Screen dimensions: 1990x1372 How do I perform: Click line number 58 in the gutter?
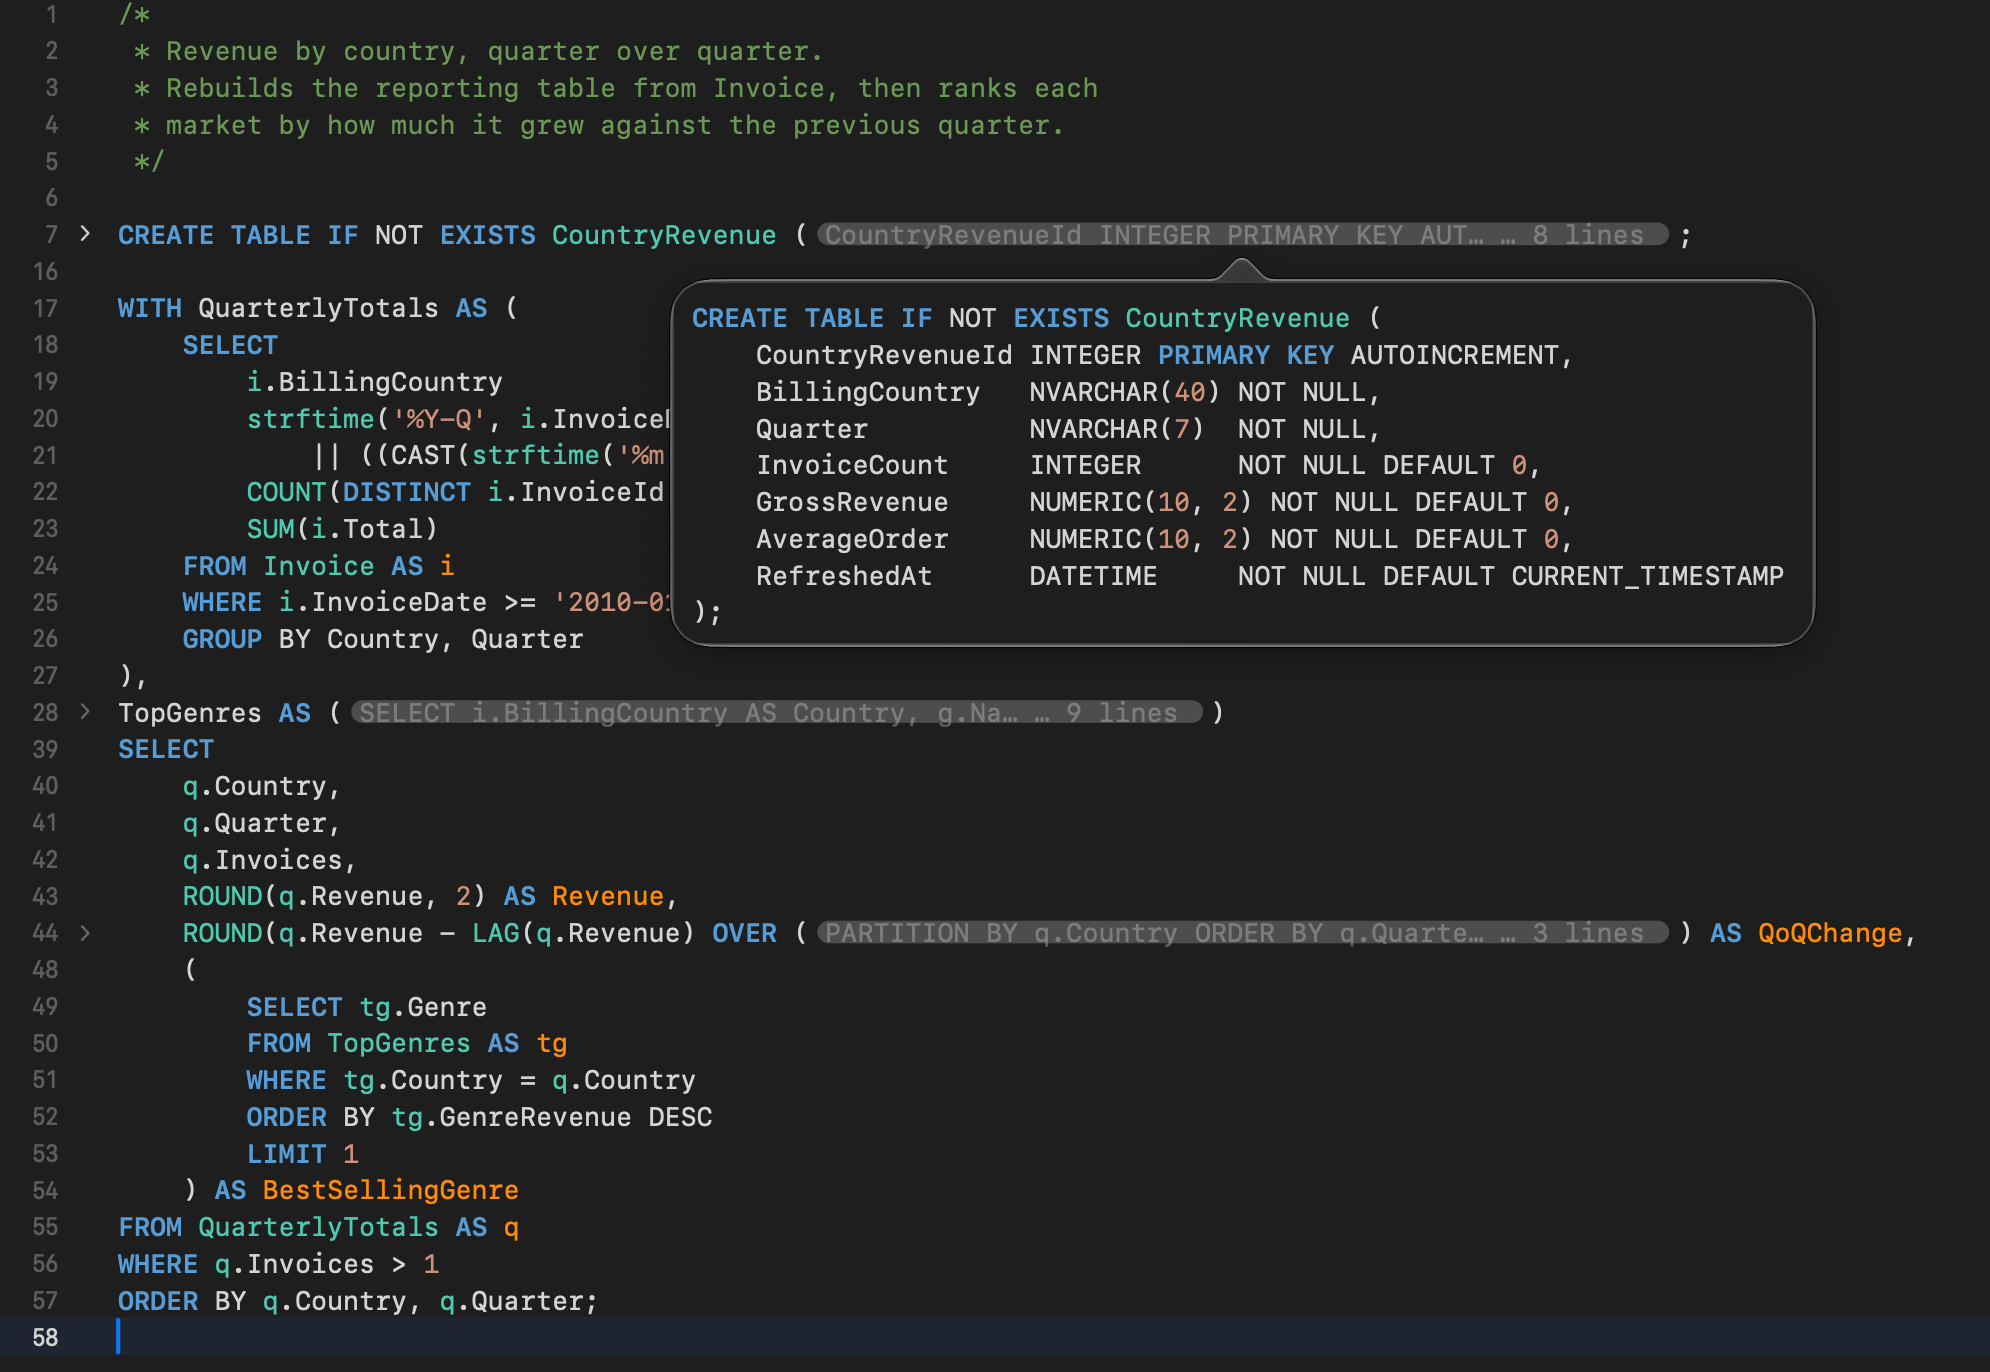(x=45, y=1338)
